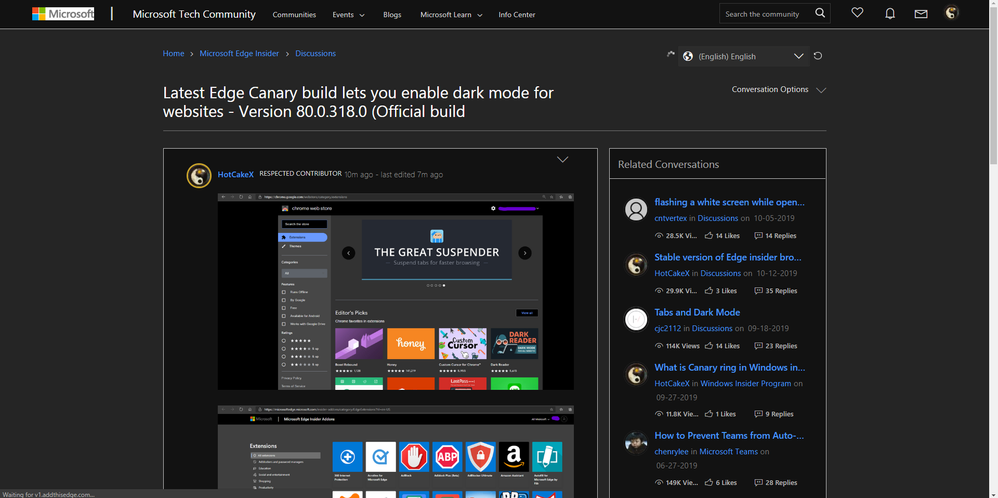
Task: Click the 29.9K Views eye icon
Action: pyautogui.click(x=659, y=291)
